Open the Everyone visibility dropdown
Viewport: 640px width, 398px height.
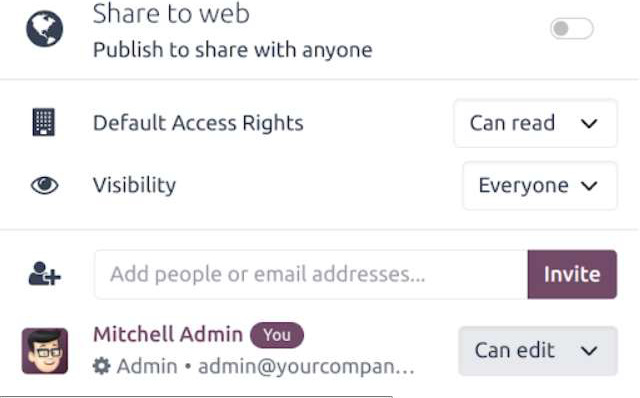tap(540, 186)
